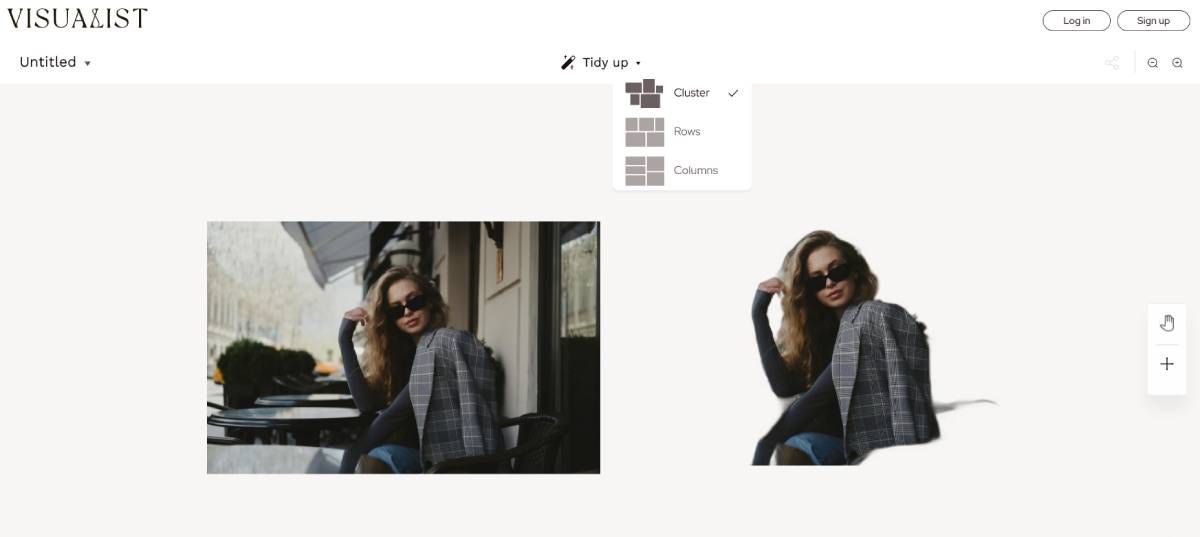Zoom out with the minus magnifier
The height and width of the screenshot is (537, 1200).
[x=1153, y=63]
